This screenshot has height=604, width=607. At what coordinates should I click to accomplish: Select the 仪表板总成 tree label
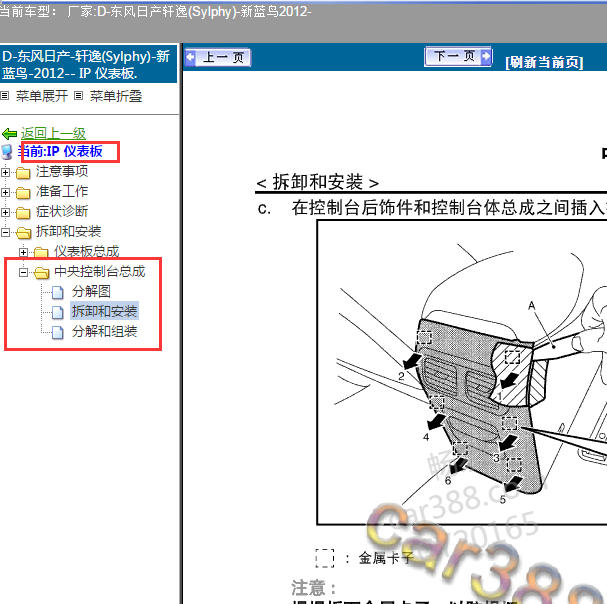pyautogui.click(x=87, y=252)
